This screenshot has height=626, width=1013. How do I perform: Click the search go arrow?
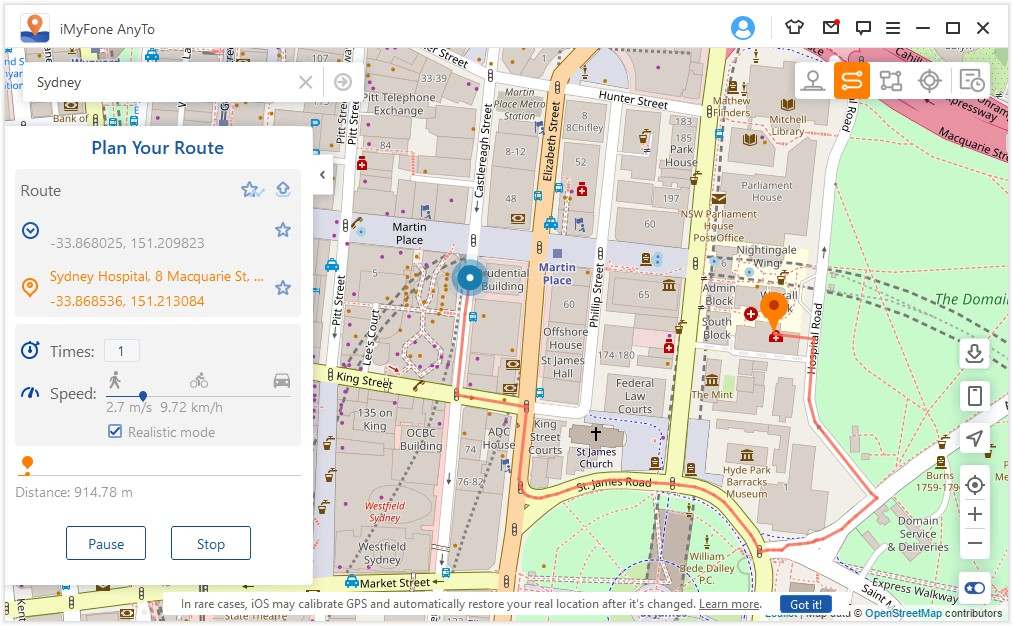pos(343,82)
